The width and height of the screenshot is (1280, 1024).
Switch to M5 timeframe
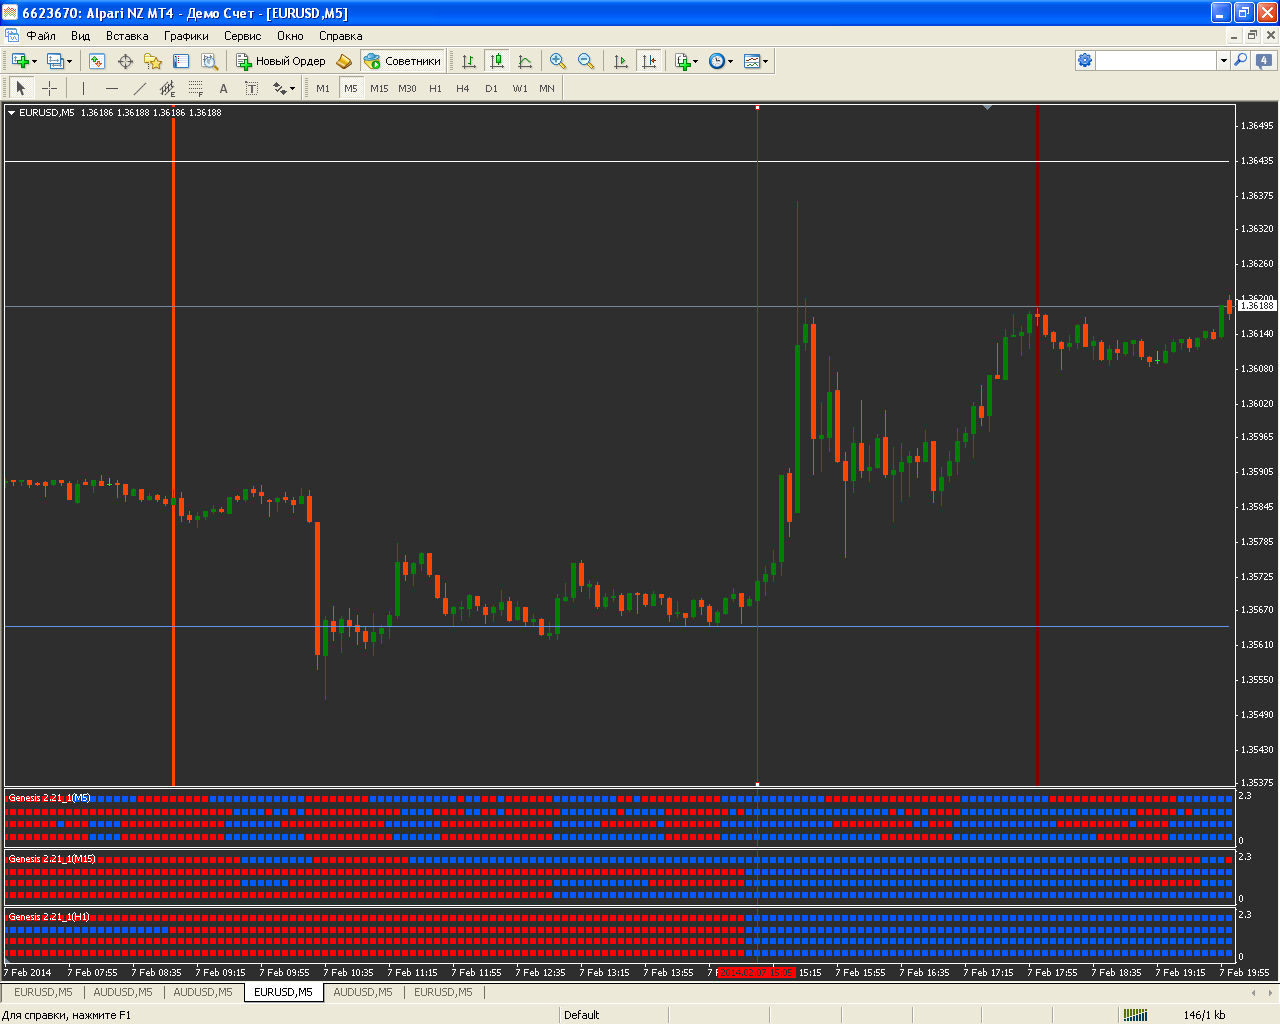(351, 88)
